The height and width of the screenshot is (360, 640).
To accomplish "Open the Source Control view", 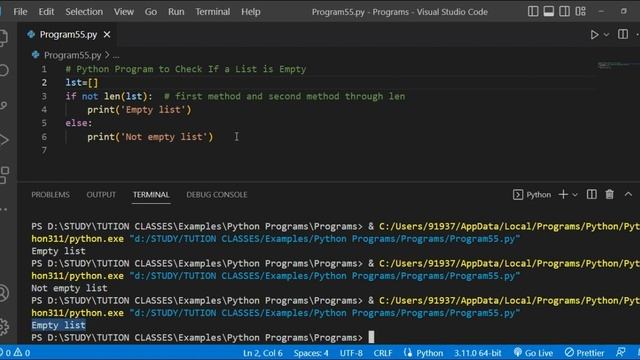I will pos(4,105).
